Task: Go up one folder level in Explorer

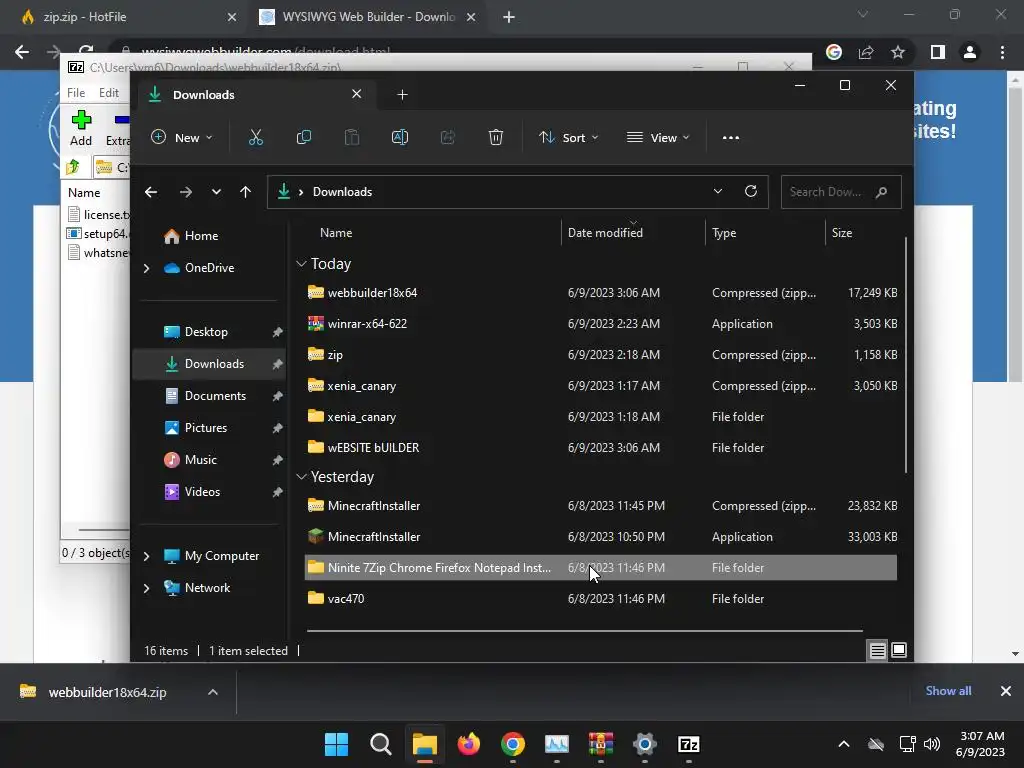Action: [x=246, y=192]
